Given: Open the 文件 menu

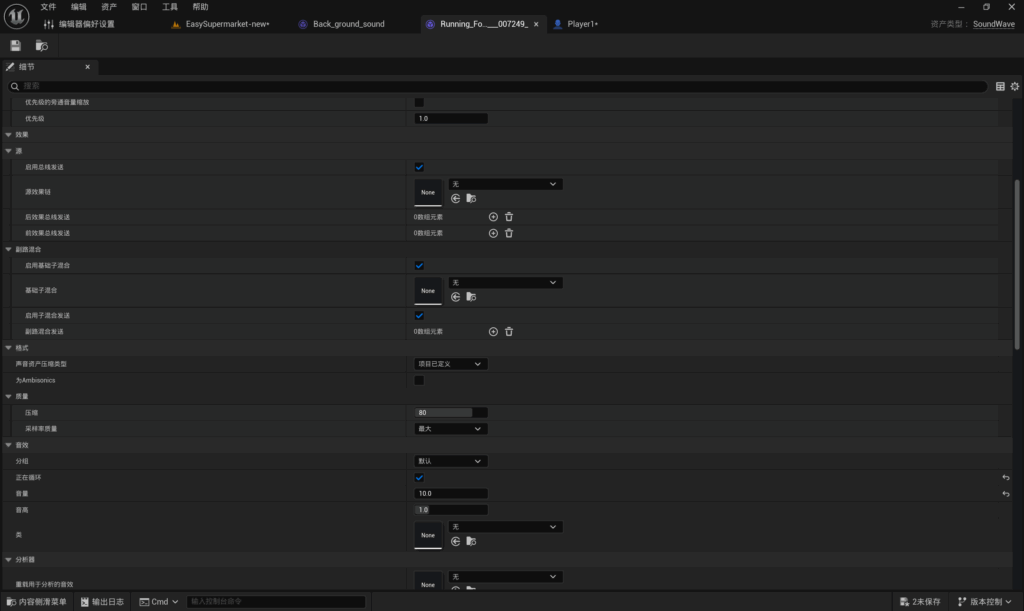Looking at the screenshot, I should 48,7.
